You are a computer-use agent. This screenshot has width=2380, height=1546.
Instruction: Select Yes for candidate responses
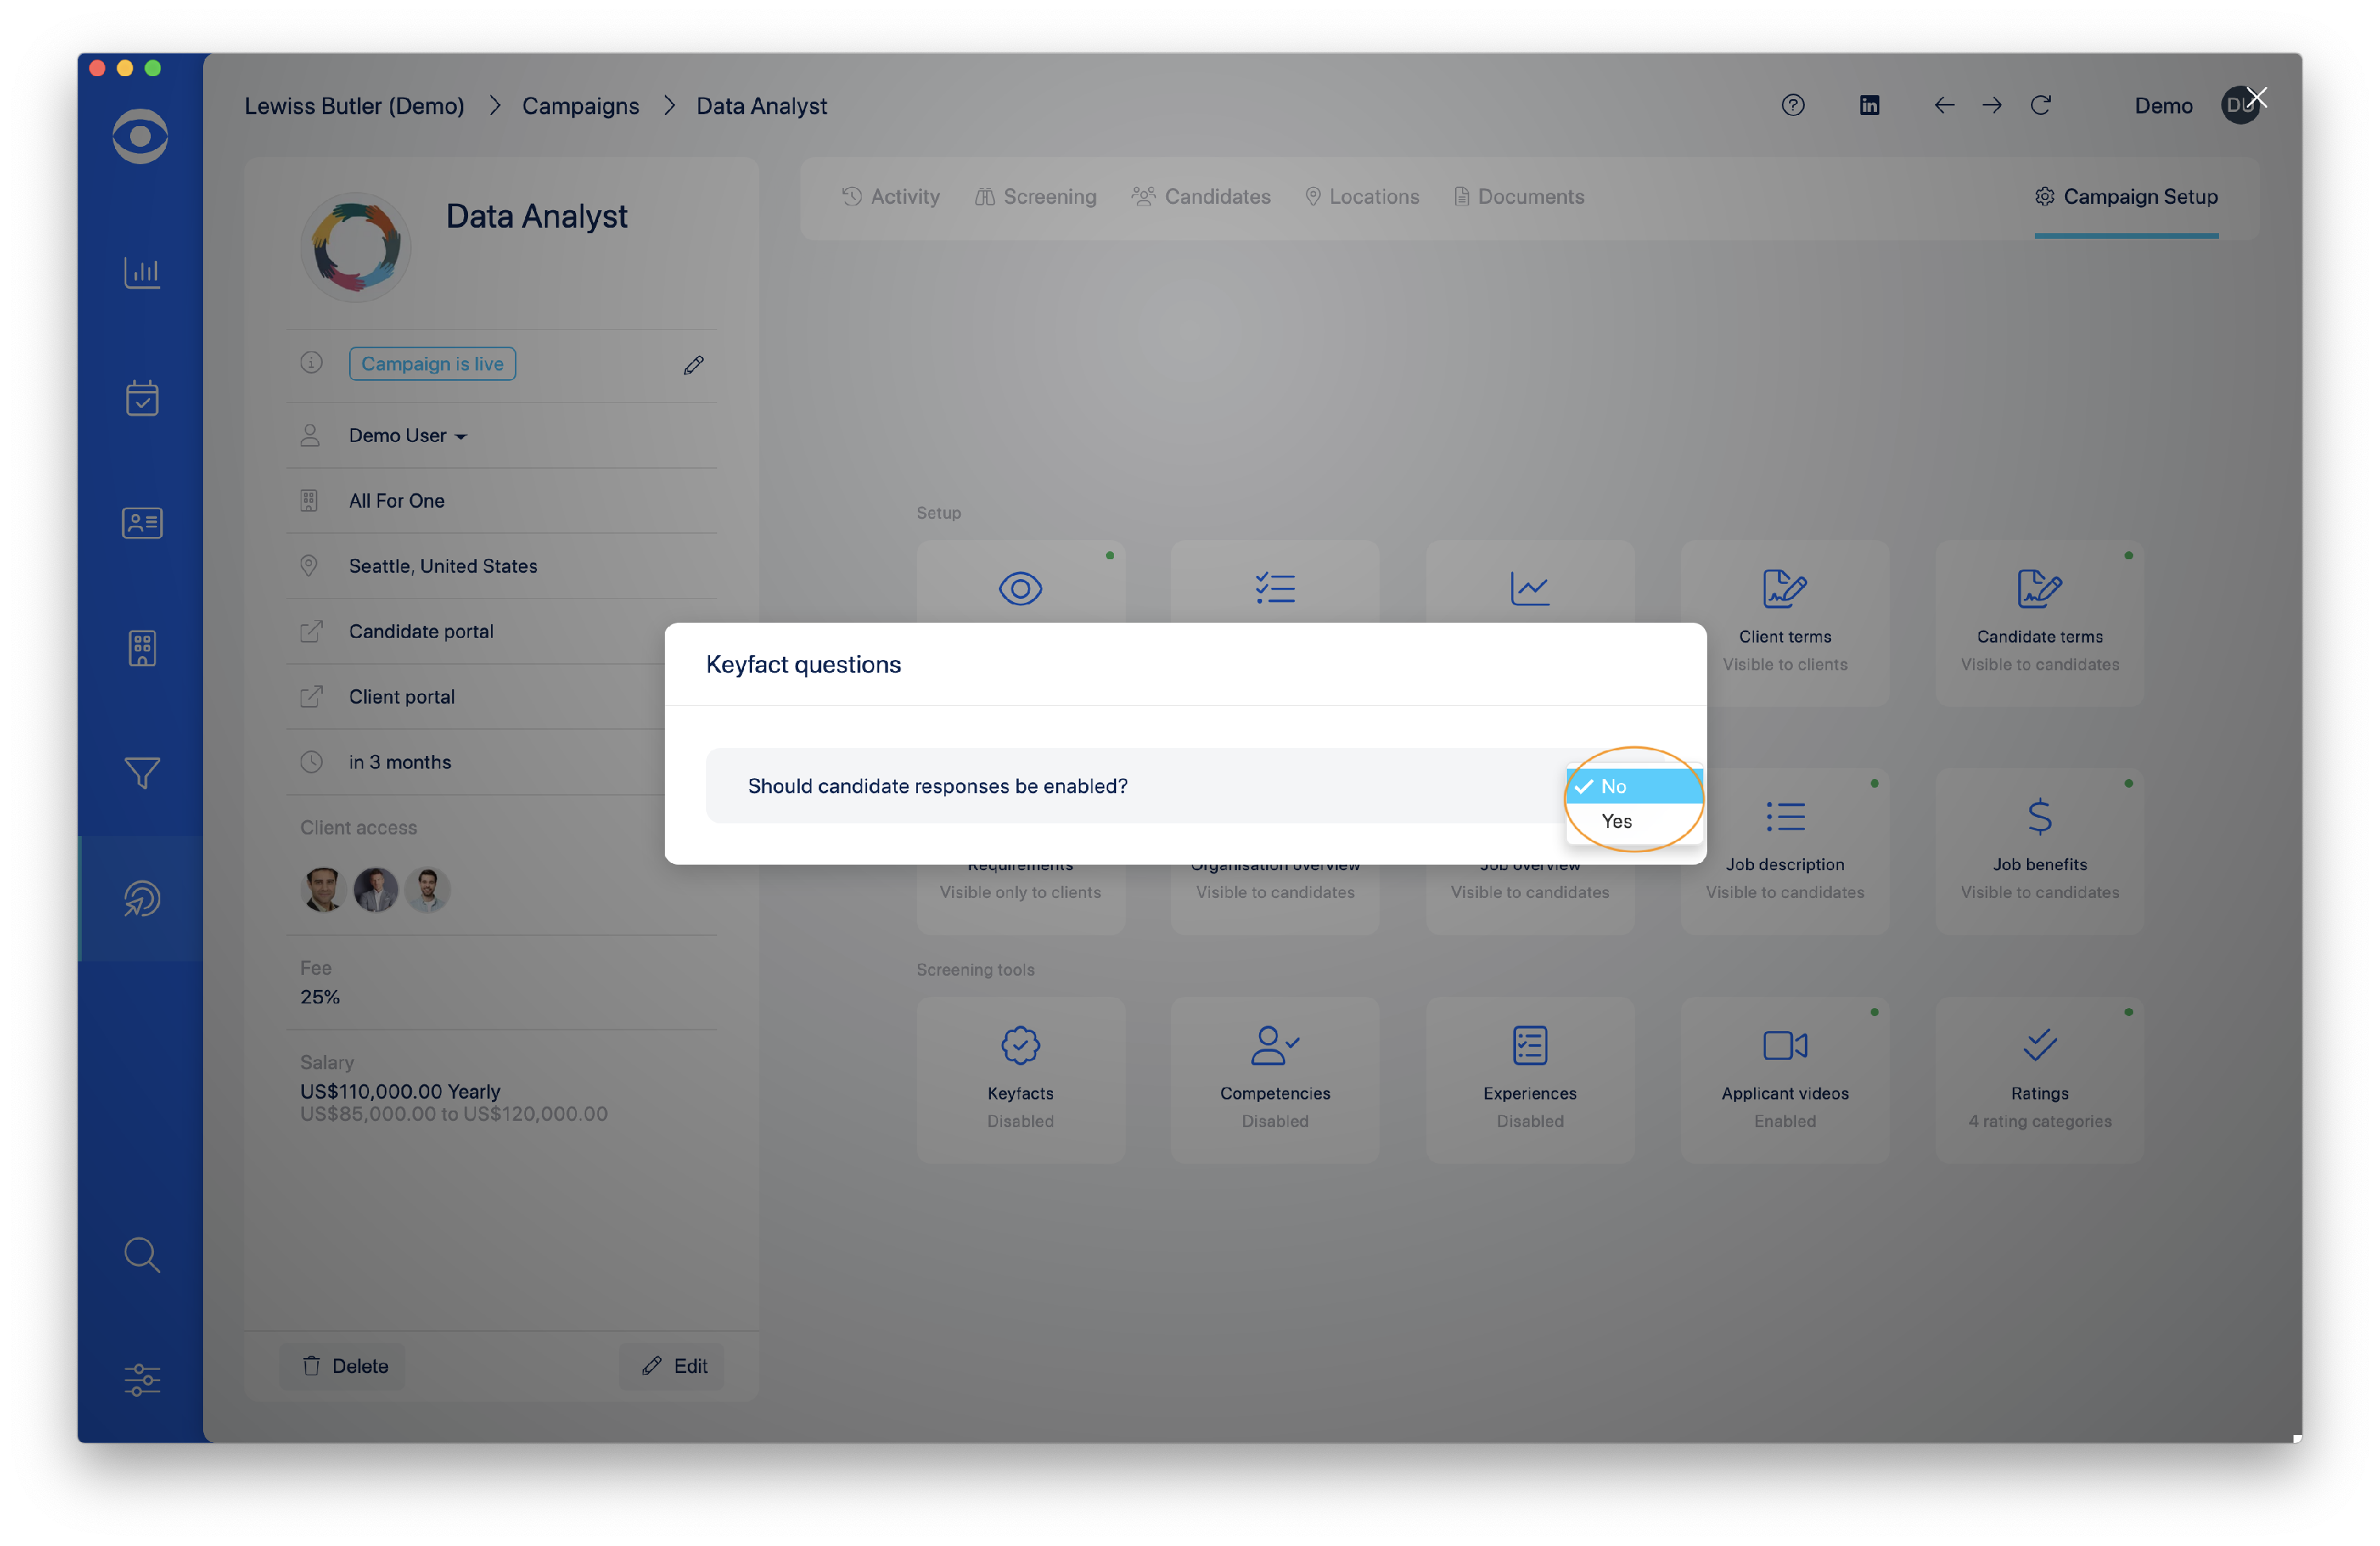(1617, 821)
